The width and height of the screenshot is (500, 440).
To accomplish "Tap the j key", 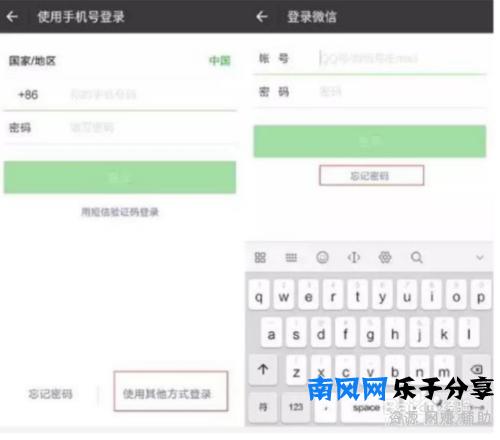I will (419, 333).
